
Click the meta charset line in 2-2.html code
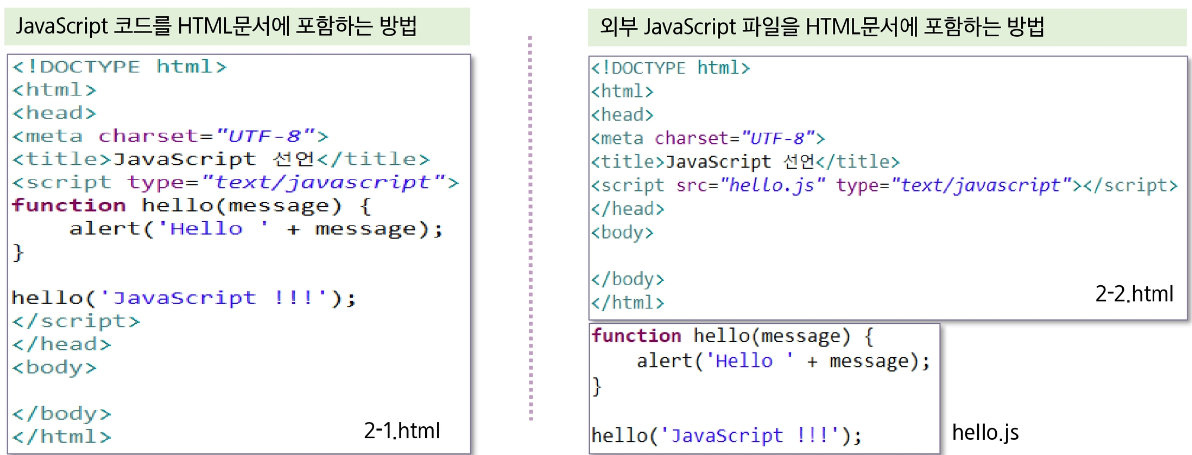708,138
